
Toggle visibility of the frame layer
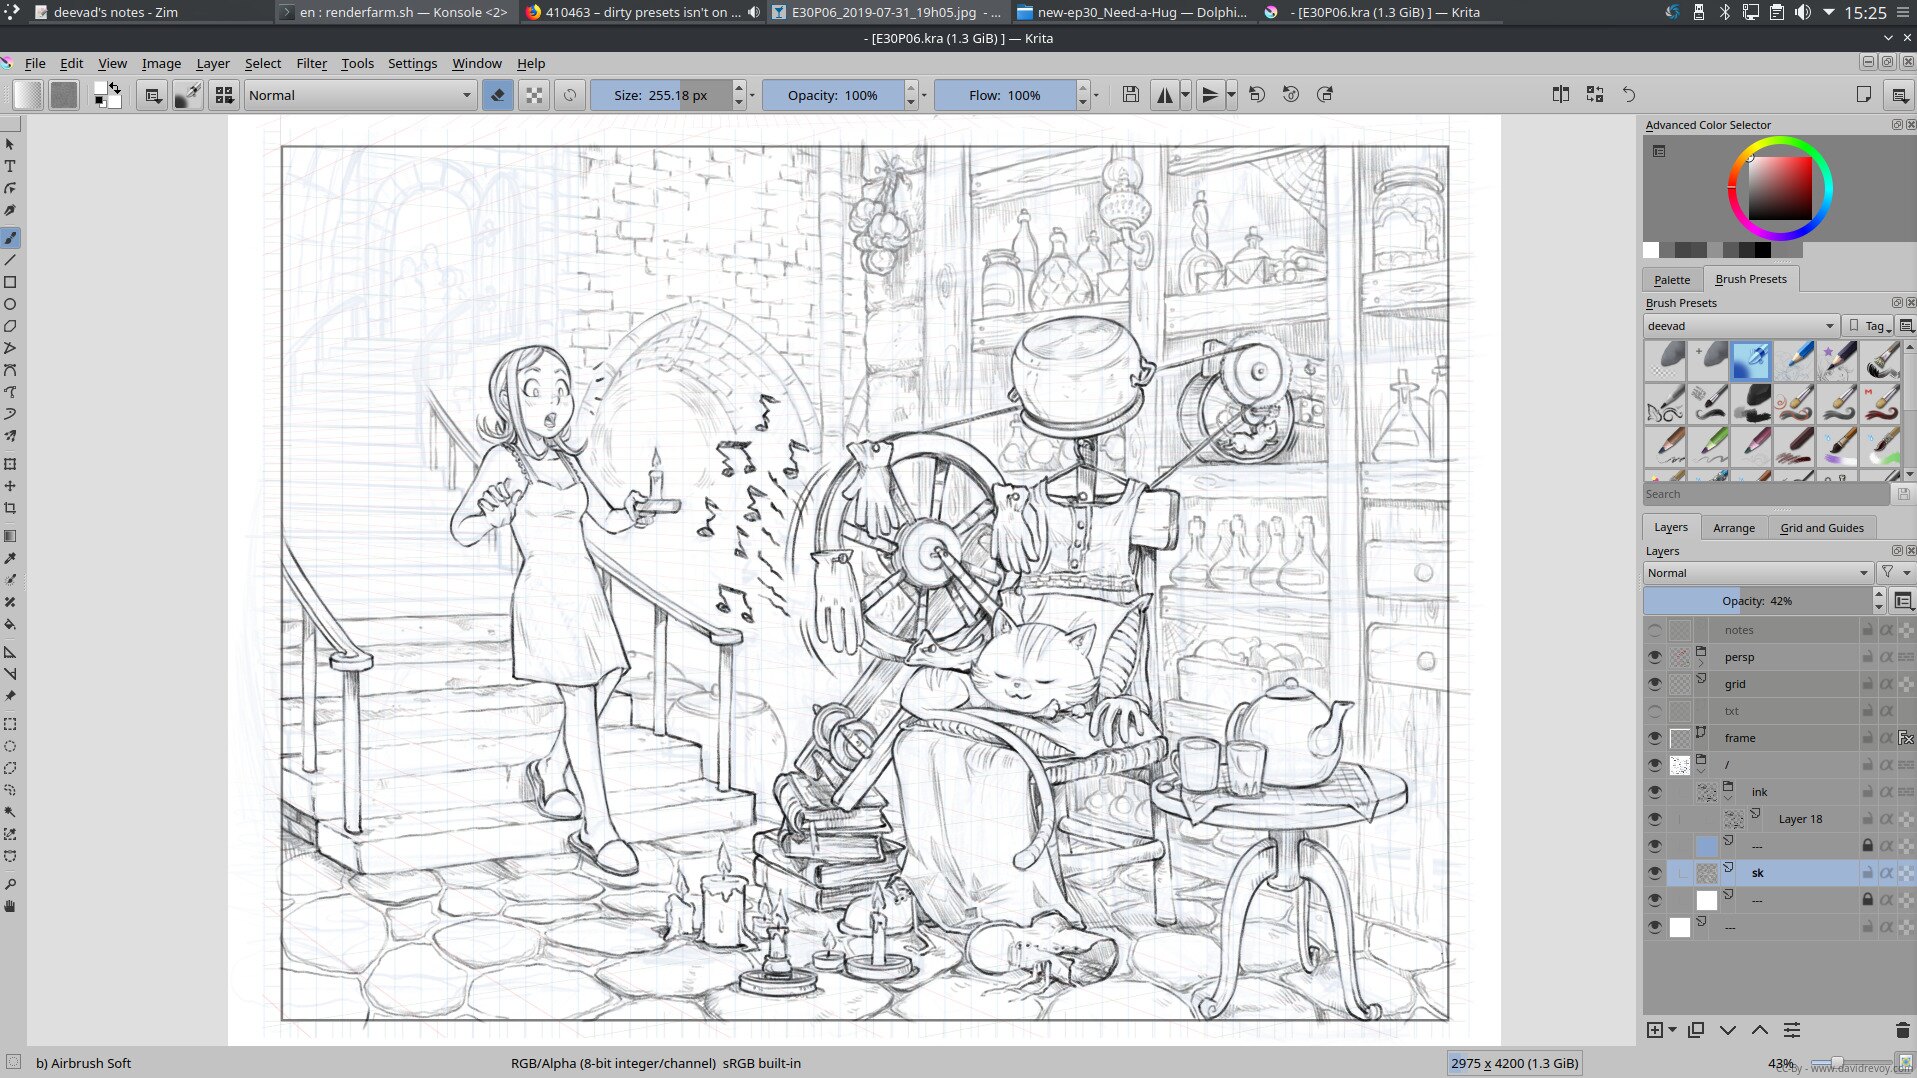click(1655, 738)
